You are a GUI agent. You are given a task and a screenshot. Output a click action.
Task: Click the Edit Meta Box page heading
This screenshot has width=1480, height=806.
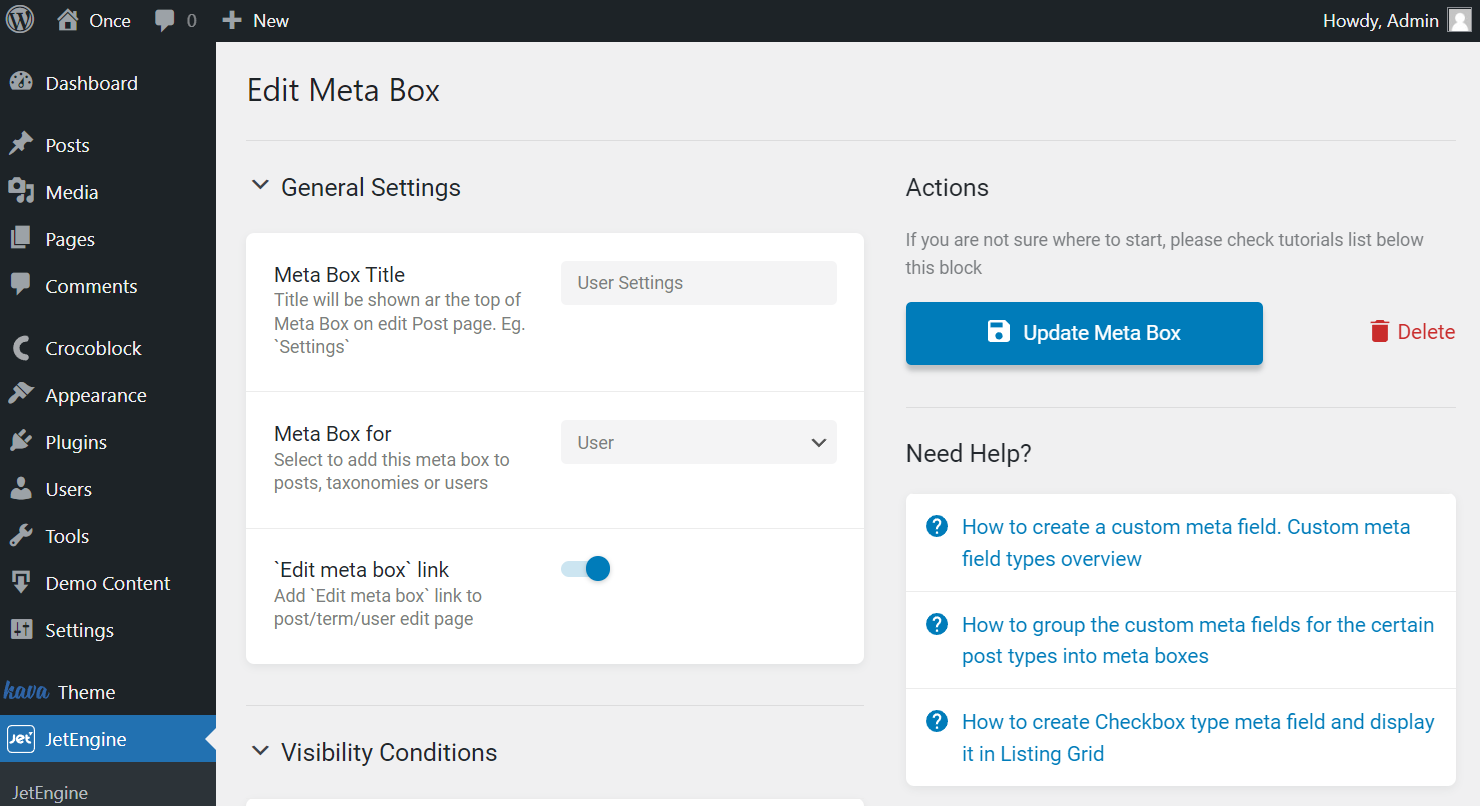343,90
